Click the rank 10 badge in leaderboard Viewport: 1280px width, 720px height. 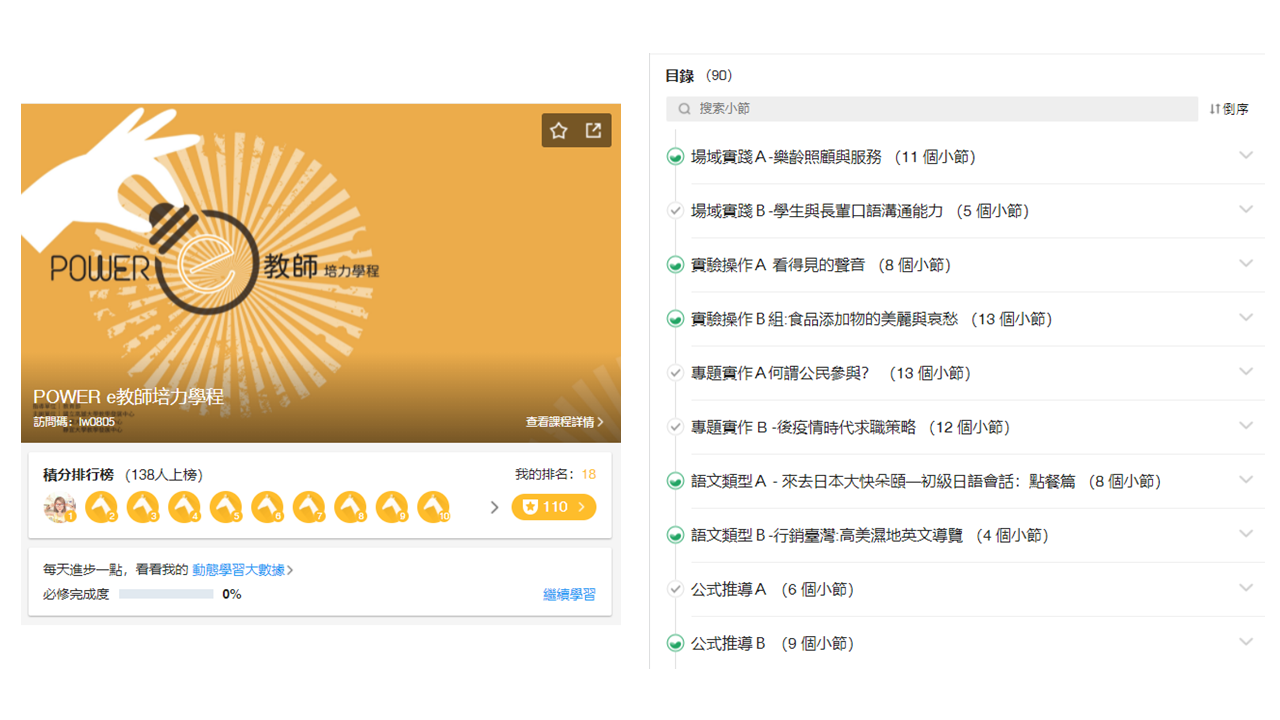(x=433, y=508)
